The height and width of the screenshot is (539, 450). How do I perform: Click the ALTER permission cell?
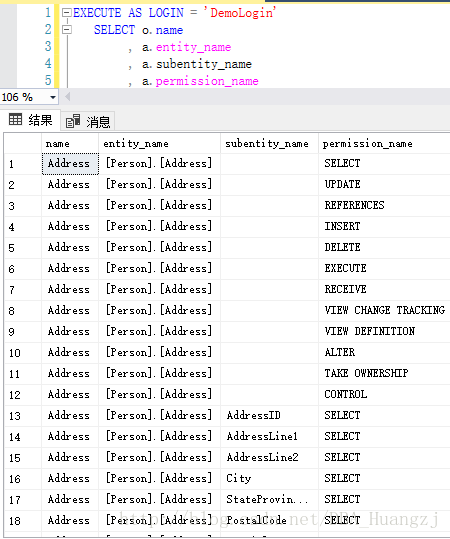[x=384, y=352]
